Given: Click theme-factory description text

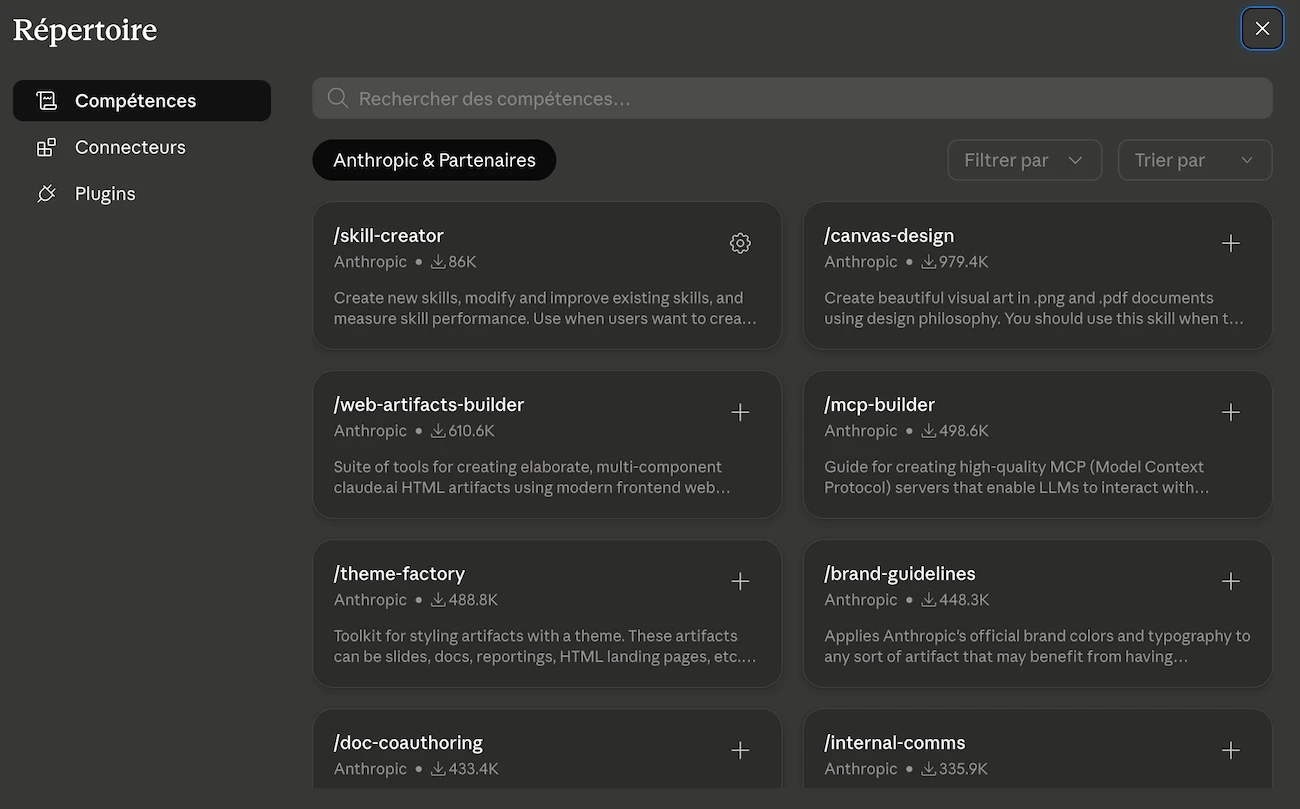Looking at the screenshot, I should (x=545, y=646).
